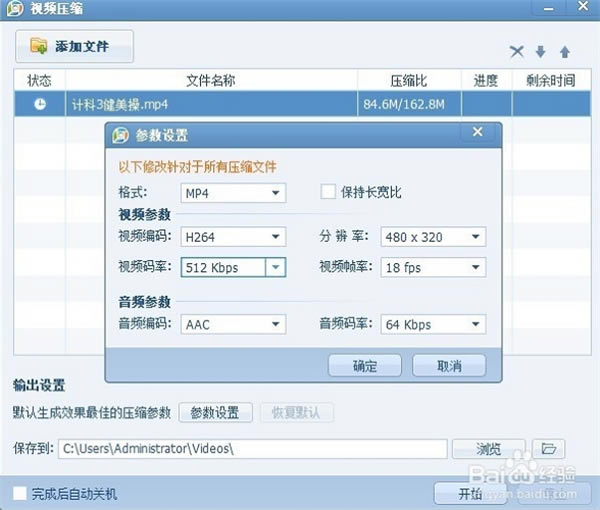
Task: Start compression with the 开始 button
Action: tap(470, 494)
